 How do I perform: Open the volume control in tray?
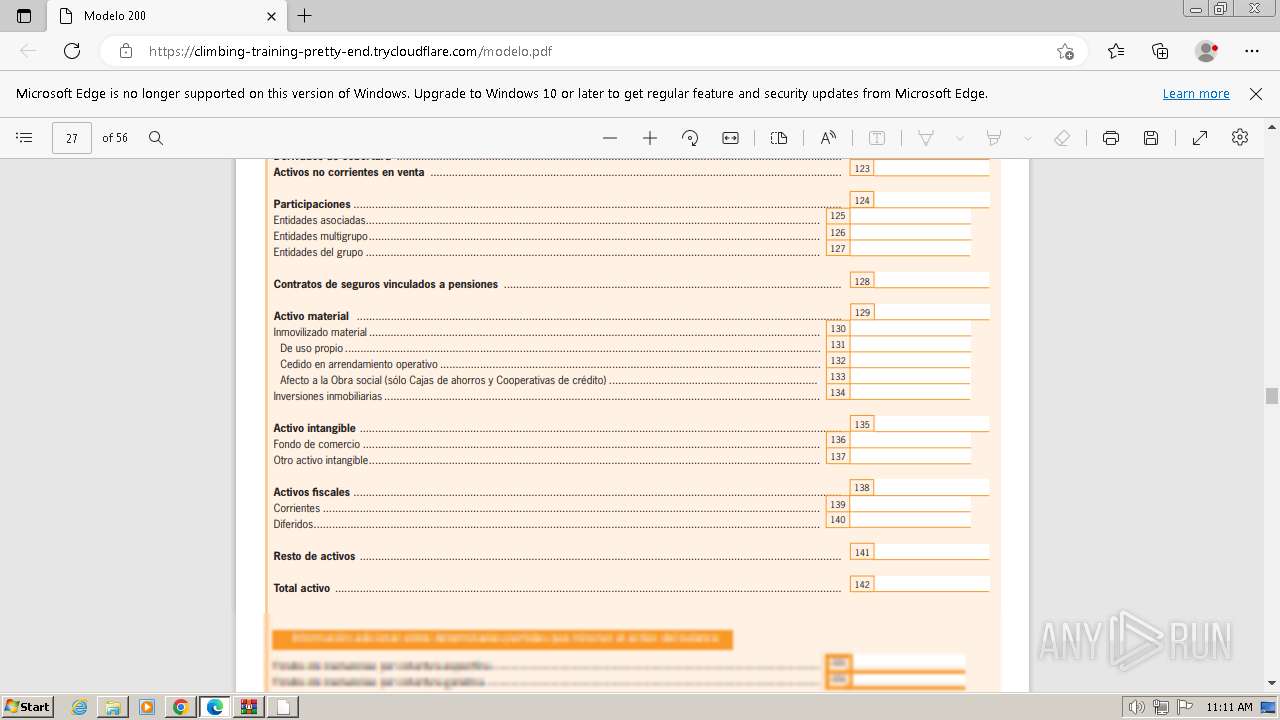point(1136,707)
